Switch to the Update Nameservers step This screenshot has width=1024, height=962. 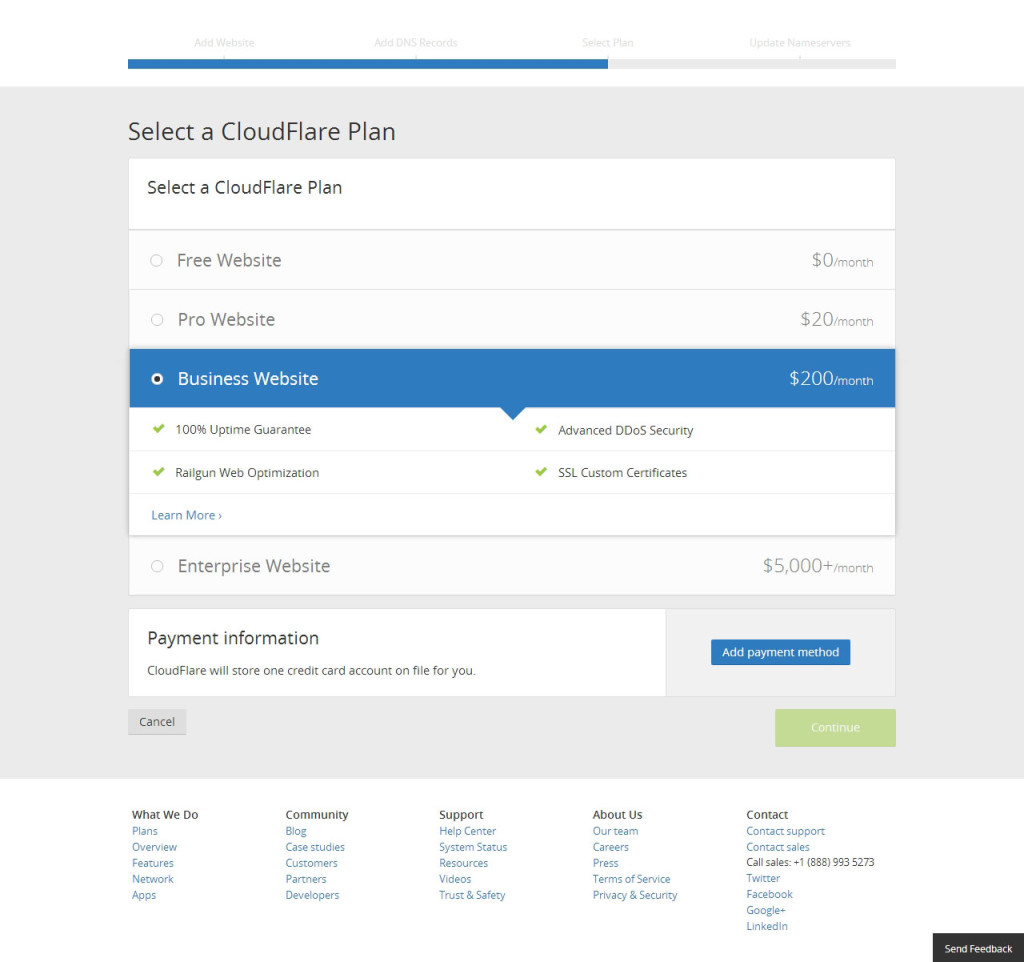pyautogui.click(x=799, y=42)
